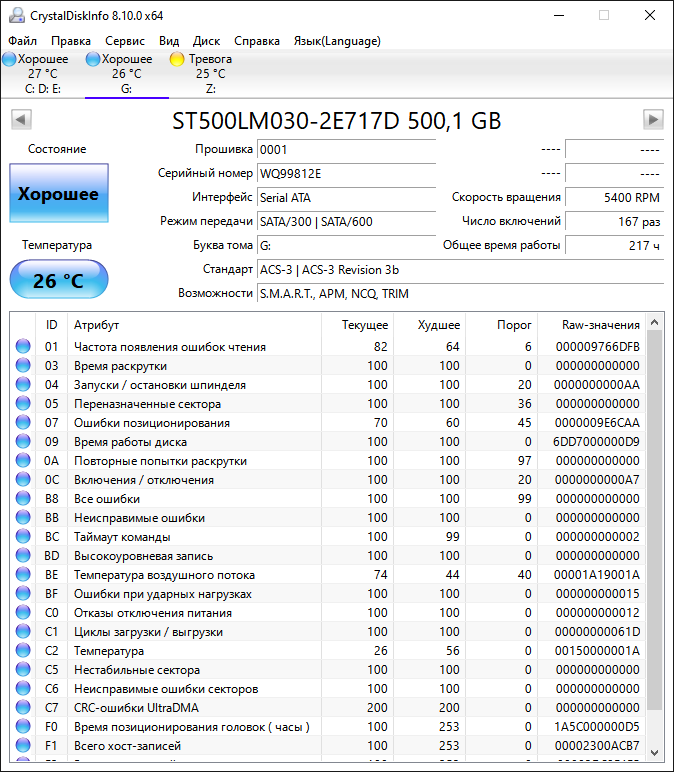Click the Порог column header

click(502, 325)
